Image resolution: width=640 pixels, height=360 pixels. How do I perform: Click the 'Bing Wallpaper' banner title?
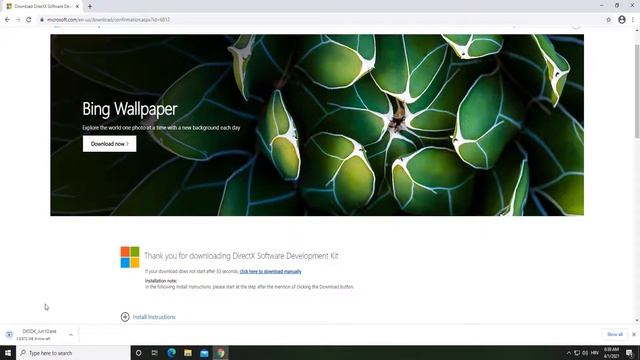point(130,109)
